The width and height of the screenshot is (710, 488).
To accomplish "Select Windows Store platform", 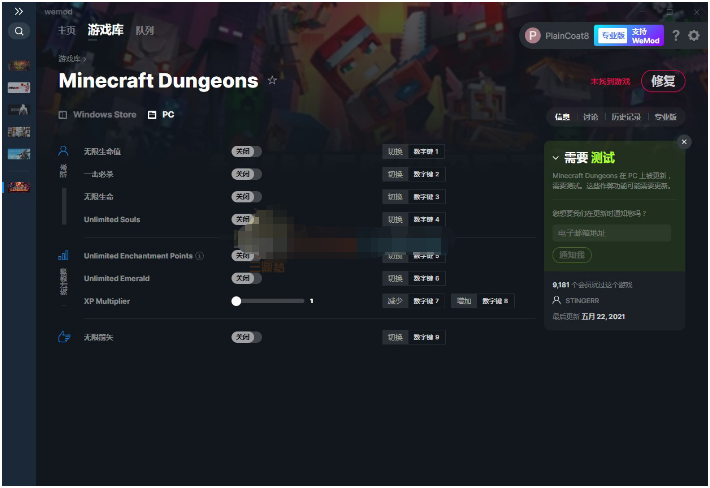I will [98, 115].
